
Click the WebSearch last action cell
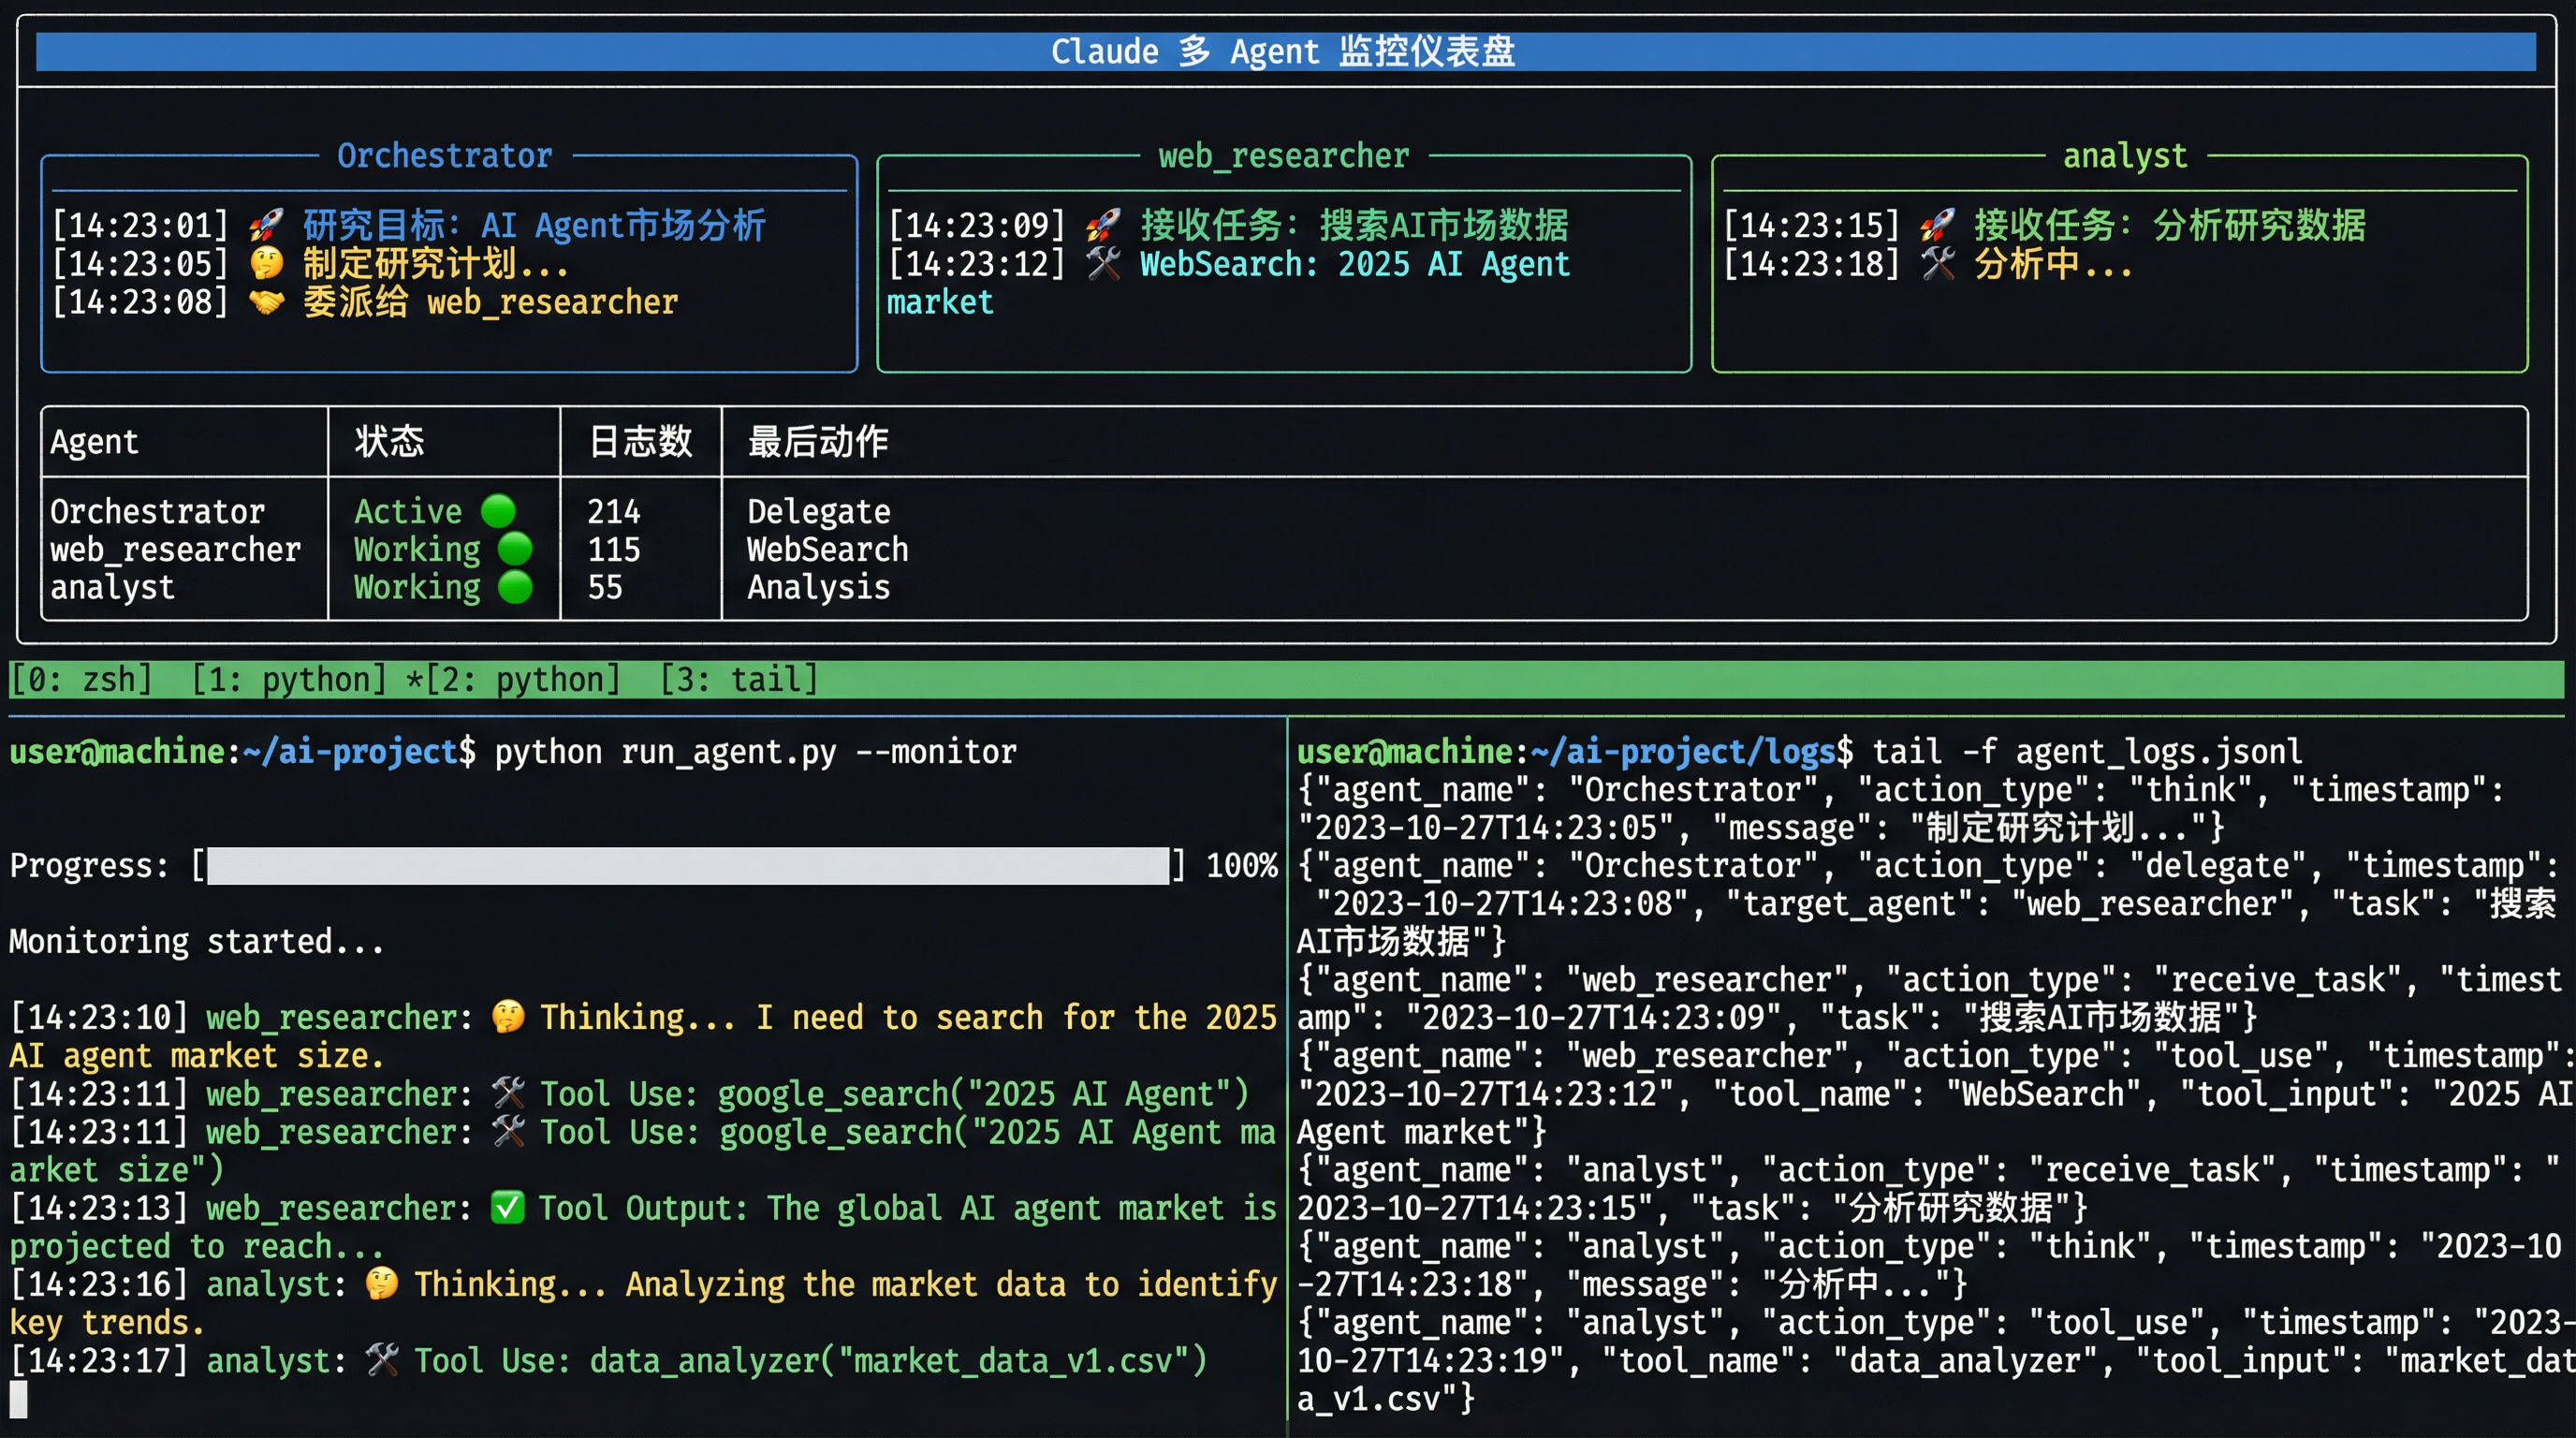[x=827, y=549]
